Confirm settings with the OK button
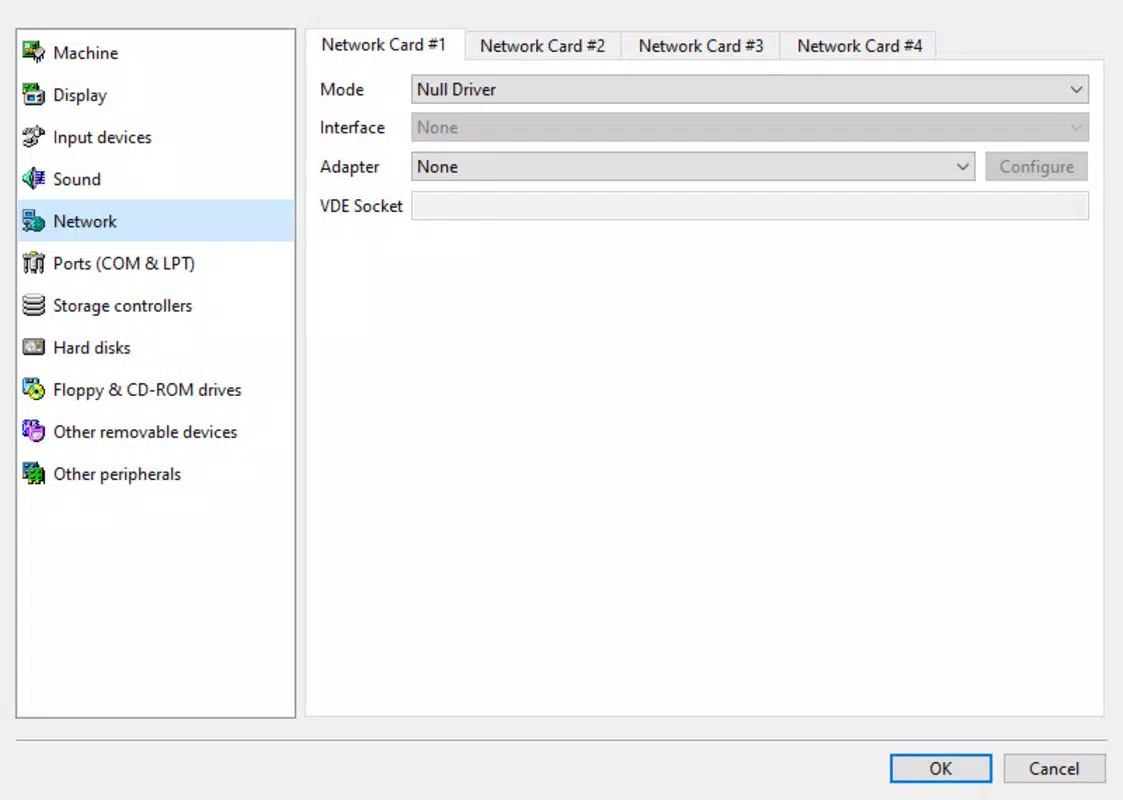Image resolution: width=1123 pixels, height=800 pixels. tap(940, 768)
